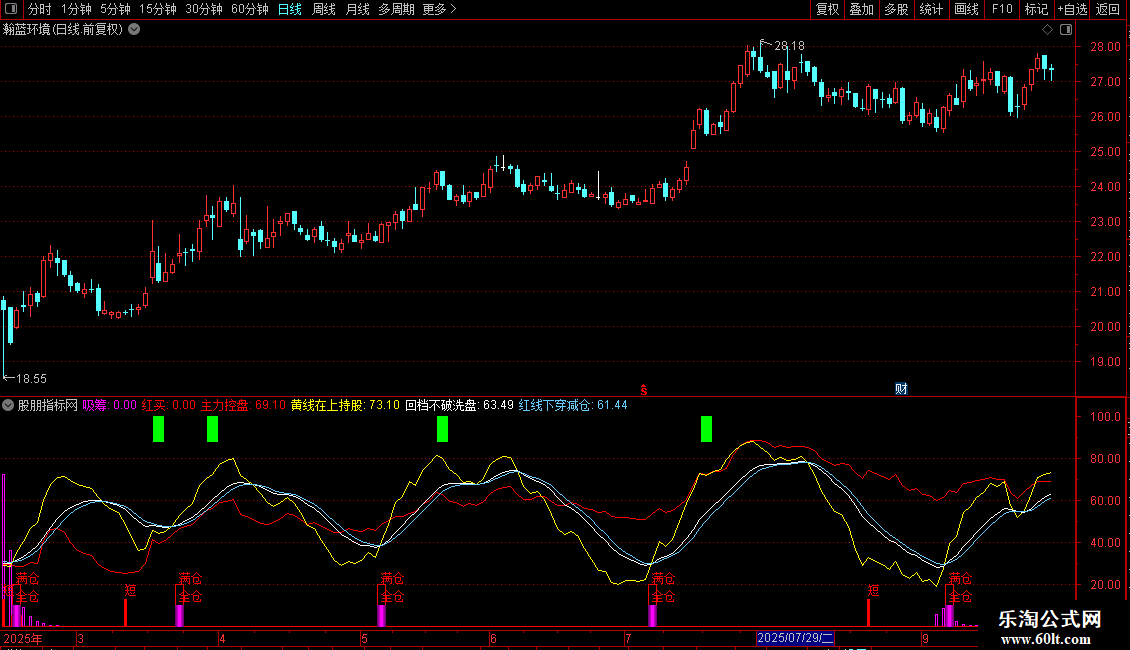Click month 6 on the time axis
This screenshot has width=1130, height=650.
[x=493, y=639]
